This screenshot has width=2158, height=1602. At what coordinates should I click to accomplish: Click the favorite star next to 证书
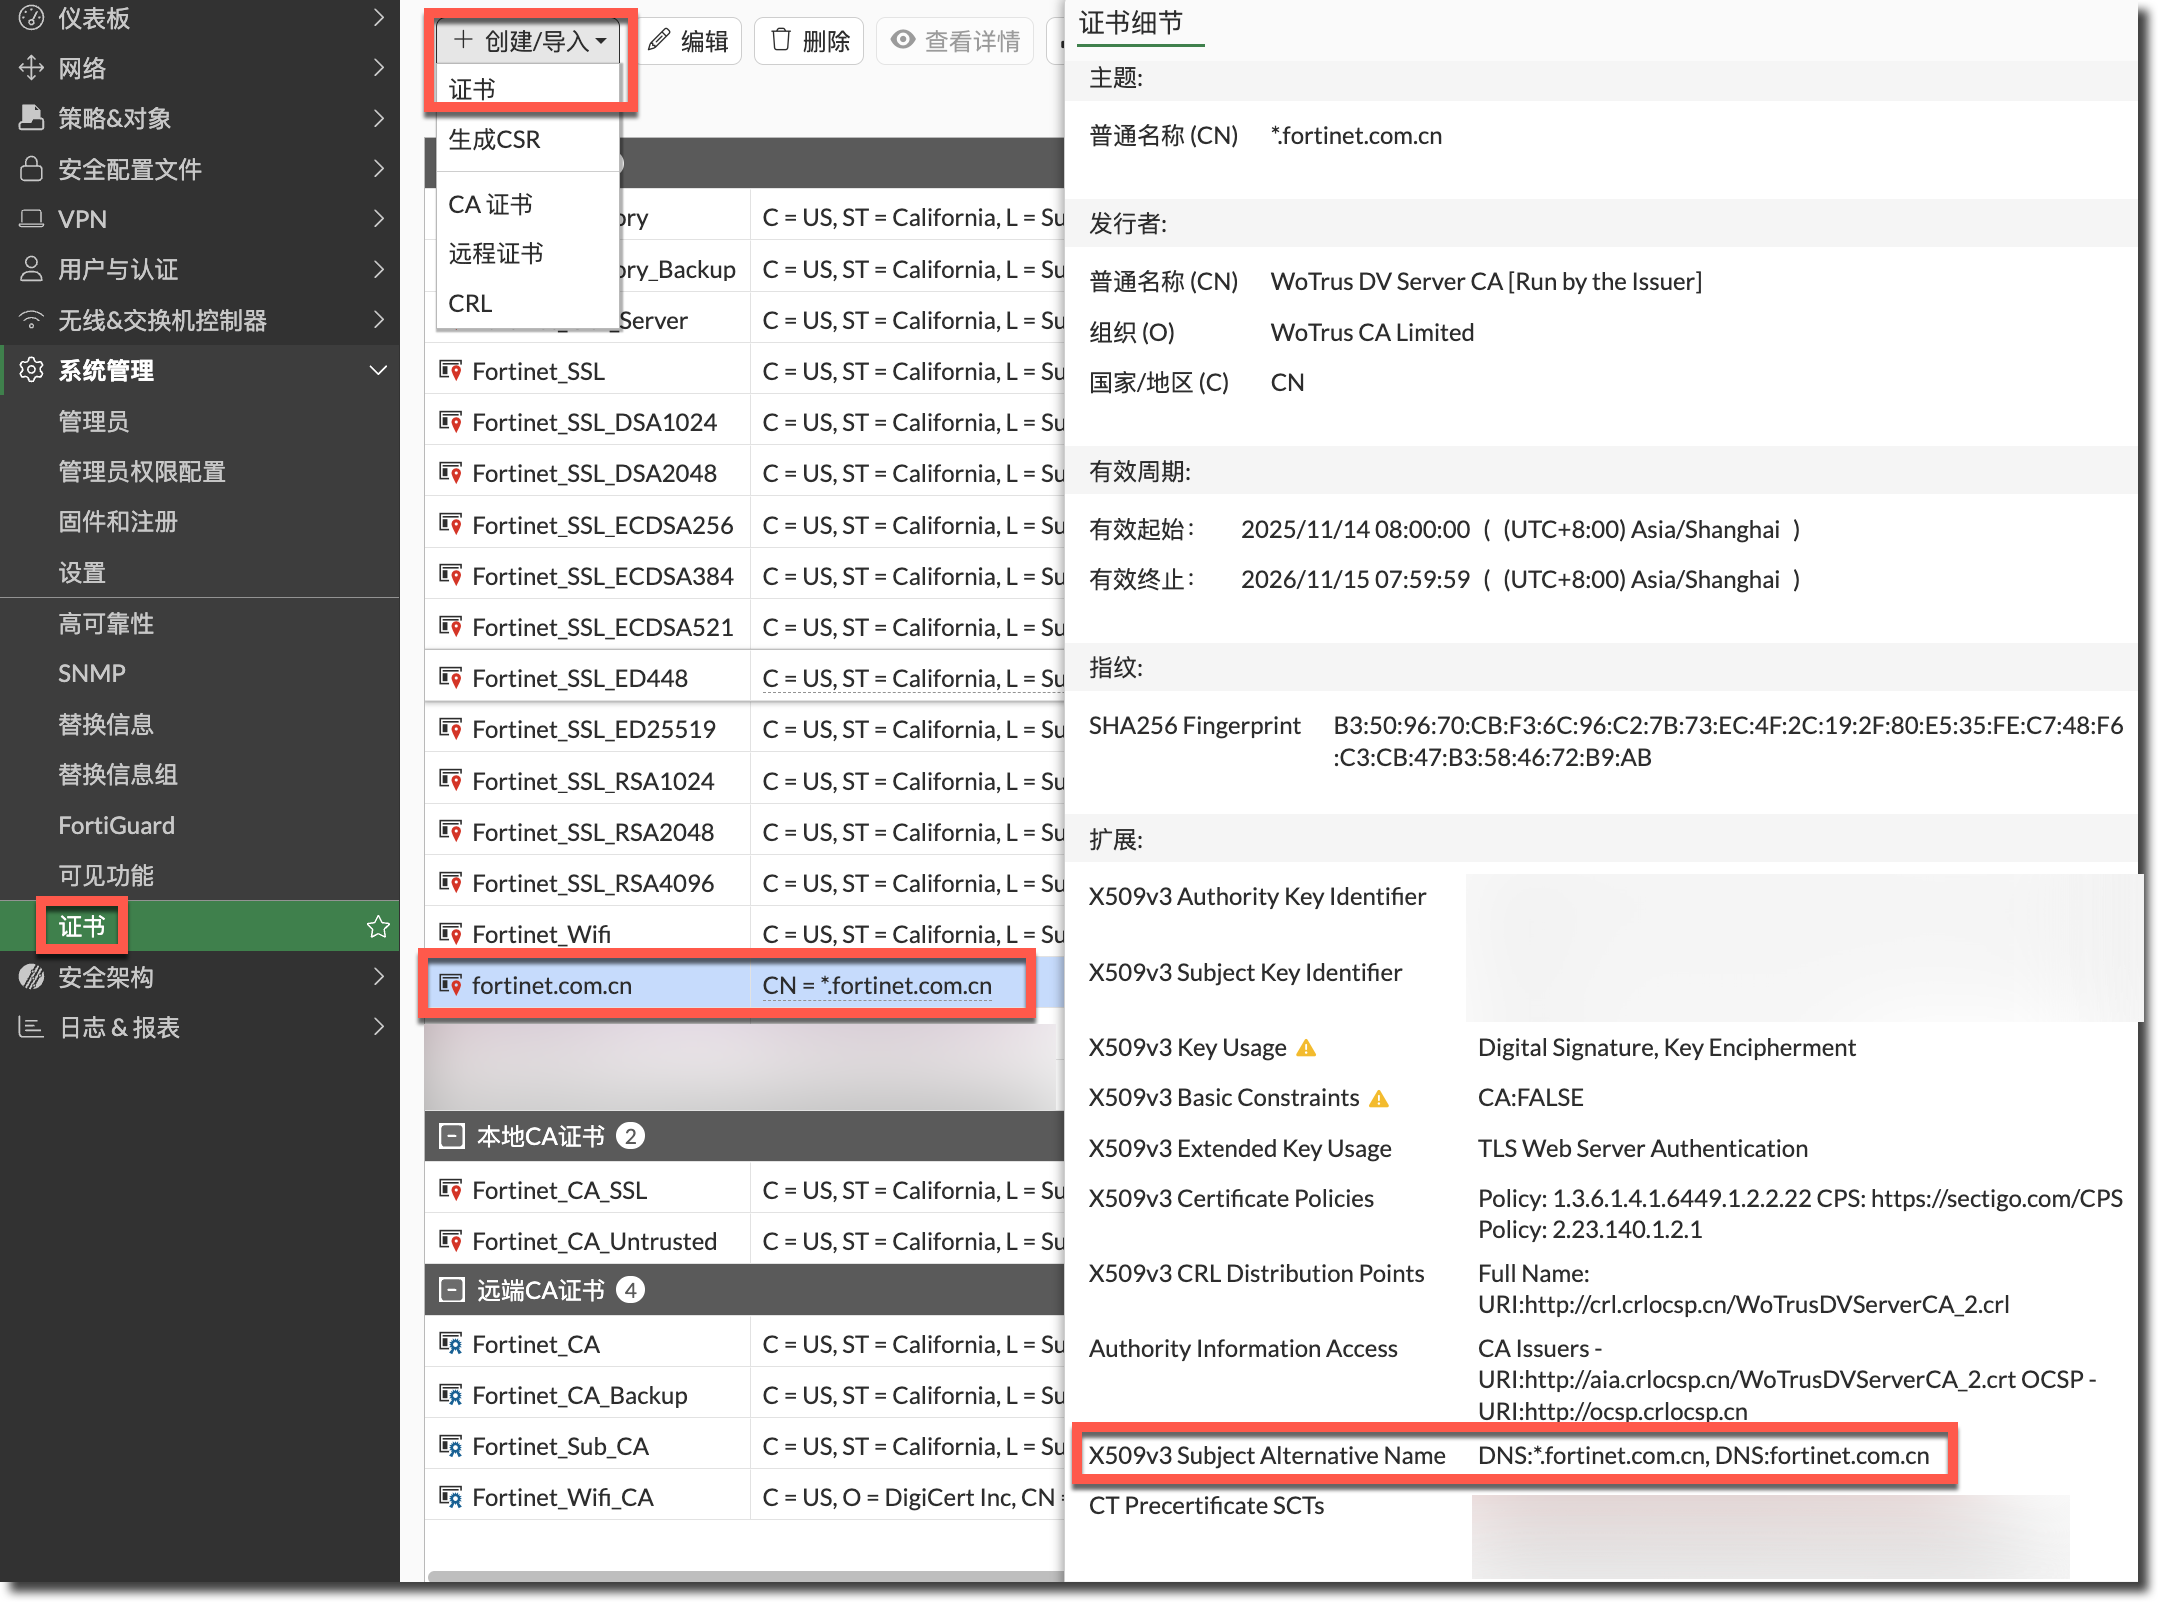tap(378, 927)
